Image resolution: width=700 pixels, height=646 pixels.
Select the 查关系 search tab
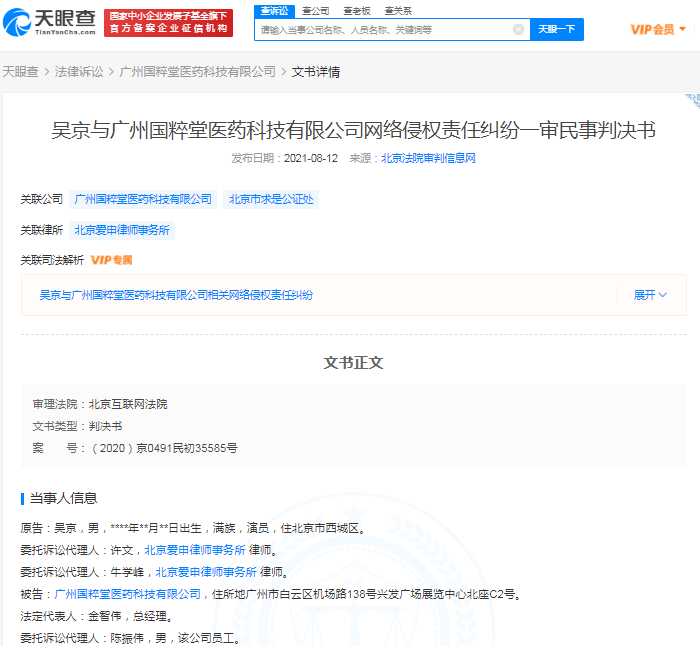click(398, 11)
